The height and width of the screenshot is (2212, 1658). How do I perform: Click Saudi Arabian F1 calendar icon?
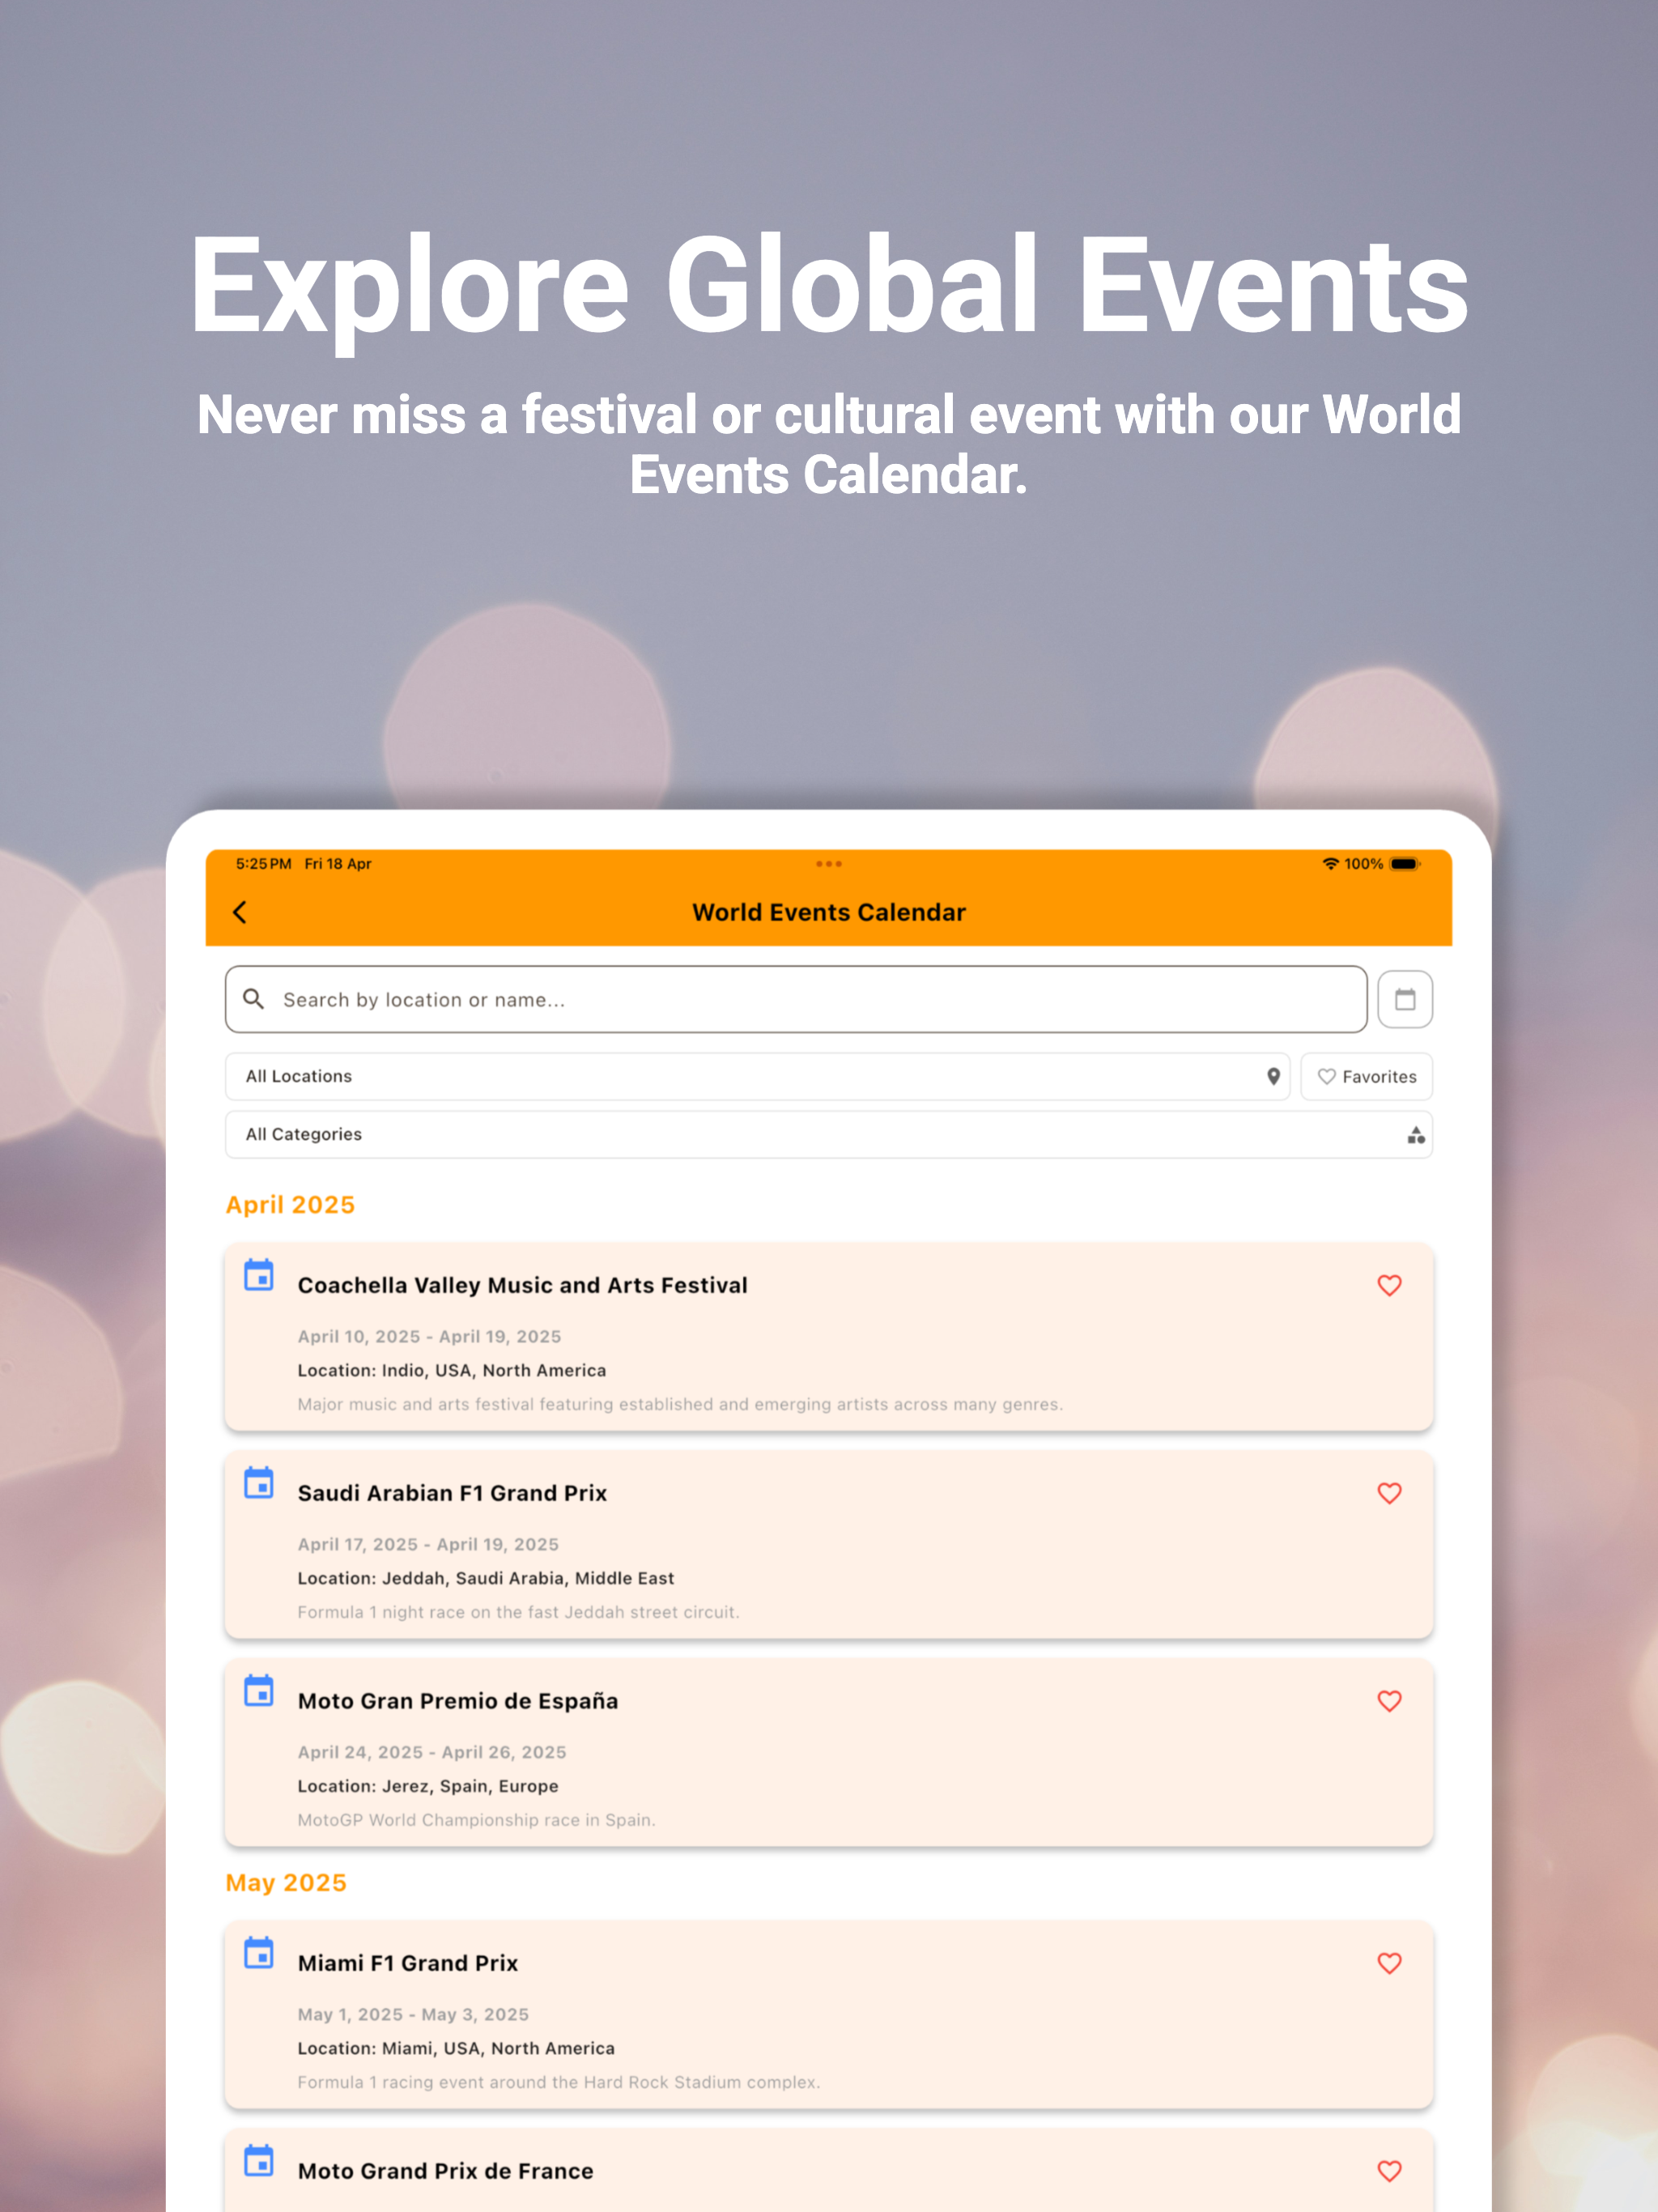pos(259,1483)
